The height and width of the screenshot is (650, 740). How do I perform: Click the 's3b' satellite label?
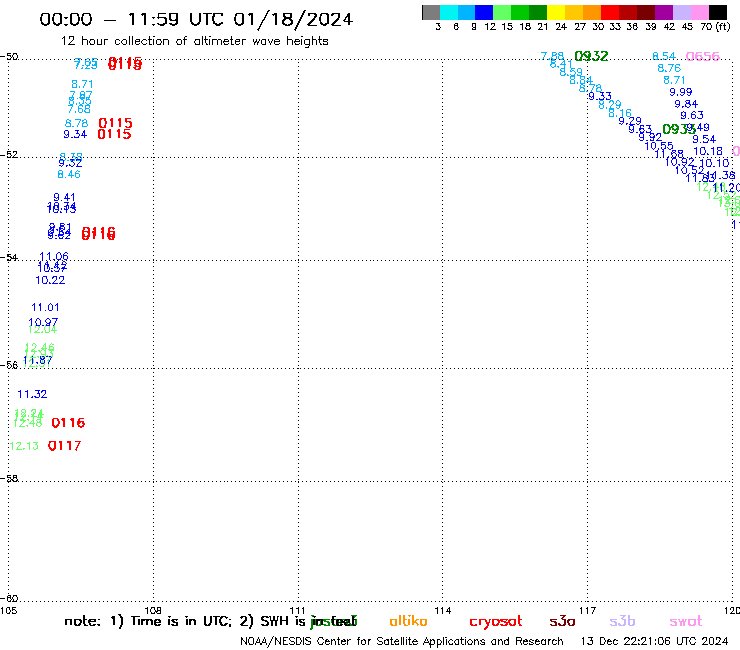pos(622,621)
